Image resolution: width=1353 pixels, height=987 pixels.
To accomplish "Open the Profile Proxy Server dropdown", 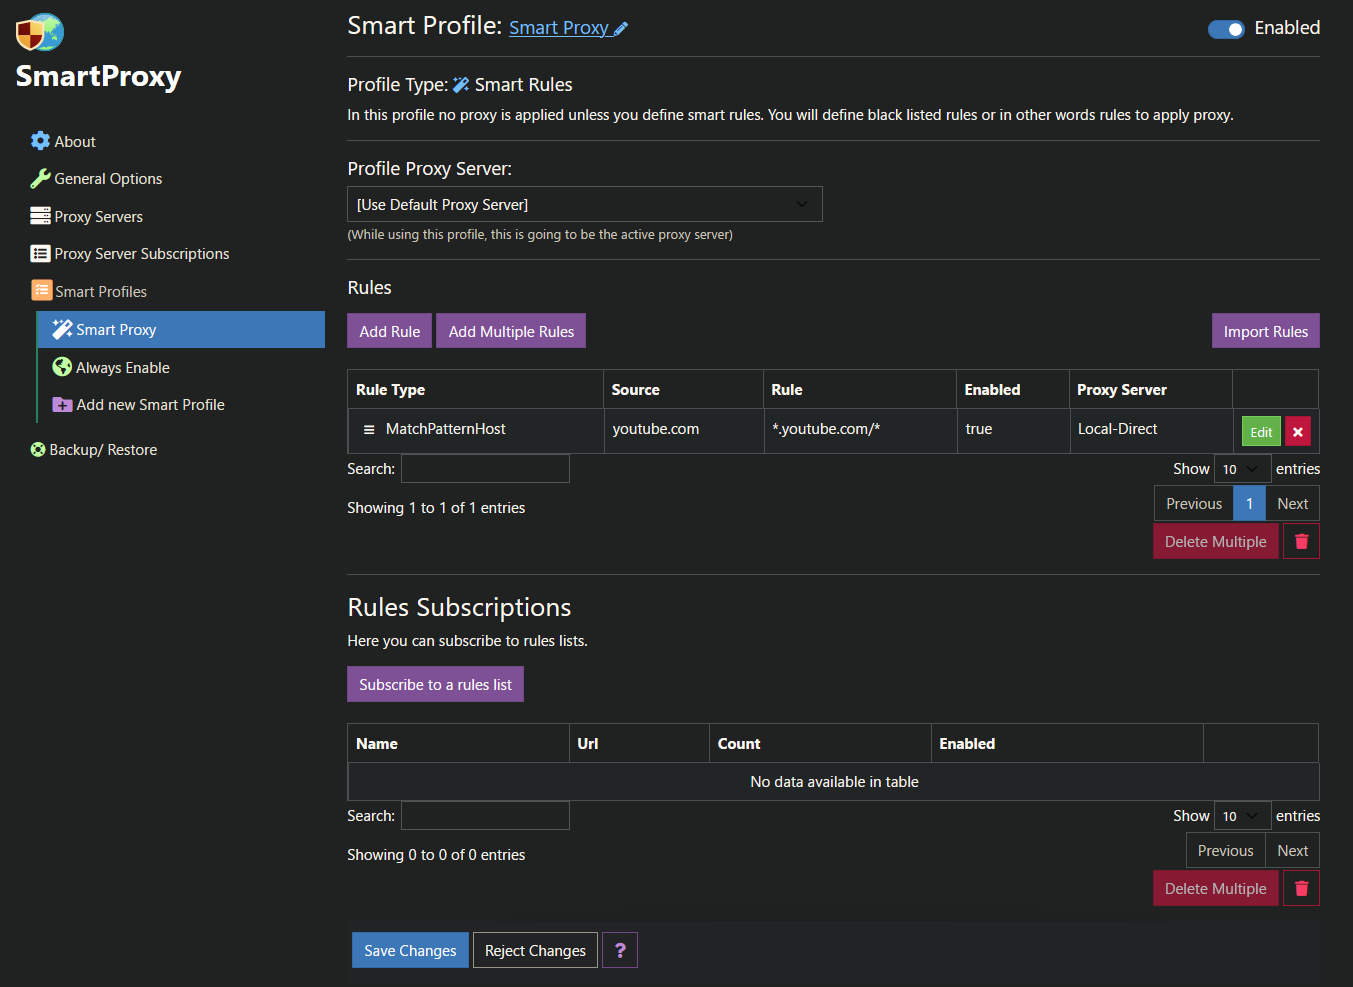I will (584, 204).
